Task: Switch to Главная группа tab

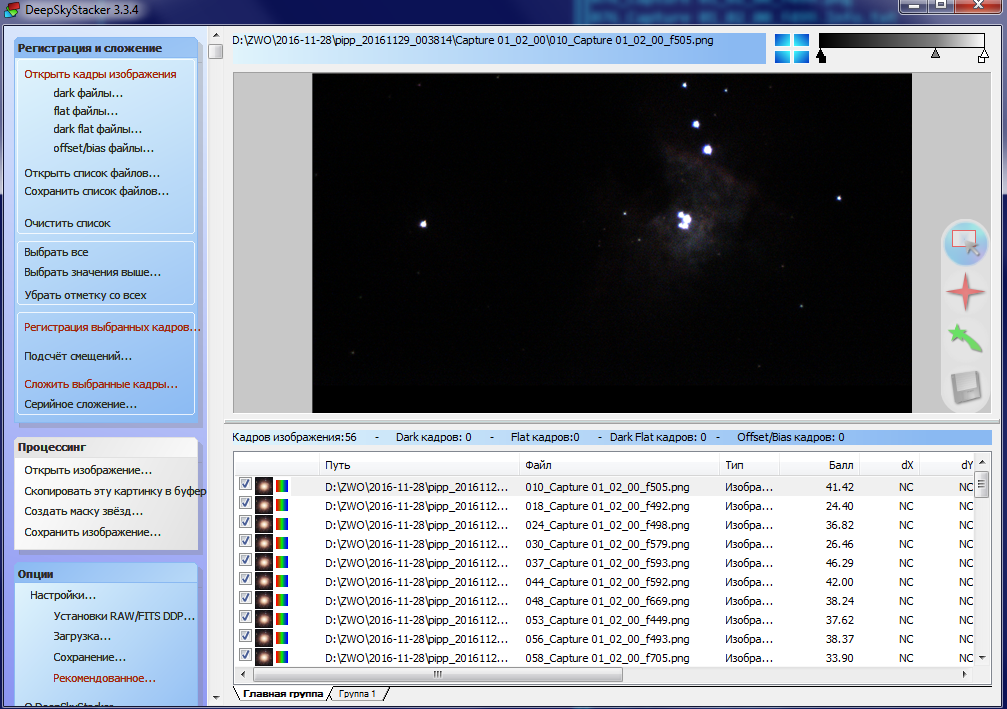Action: (x=283, y=694)
